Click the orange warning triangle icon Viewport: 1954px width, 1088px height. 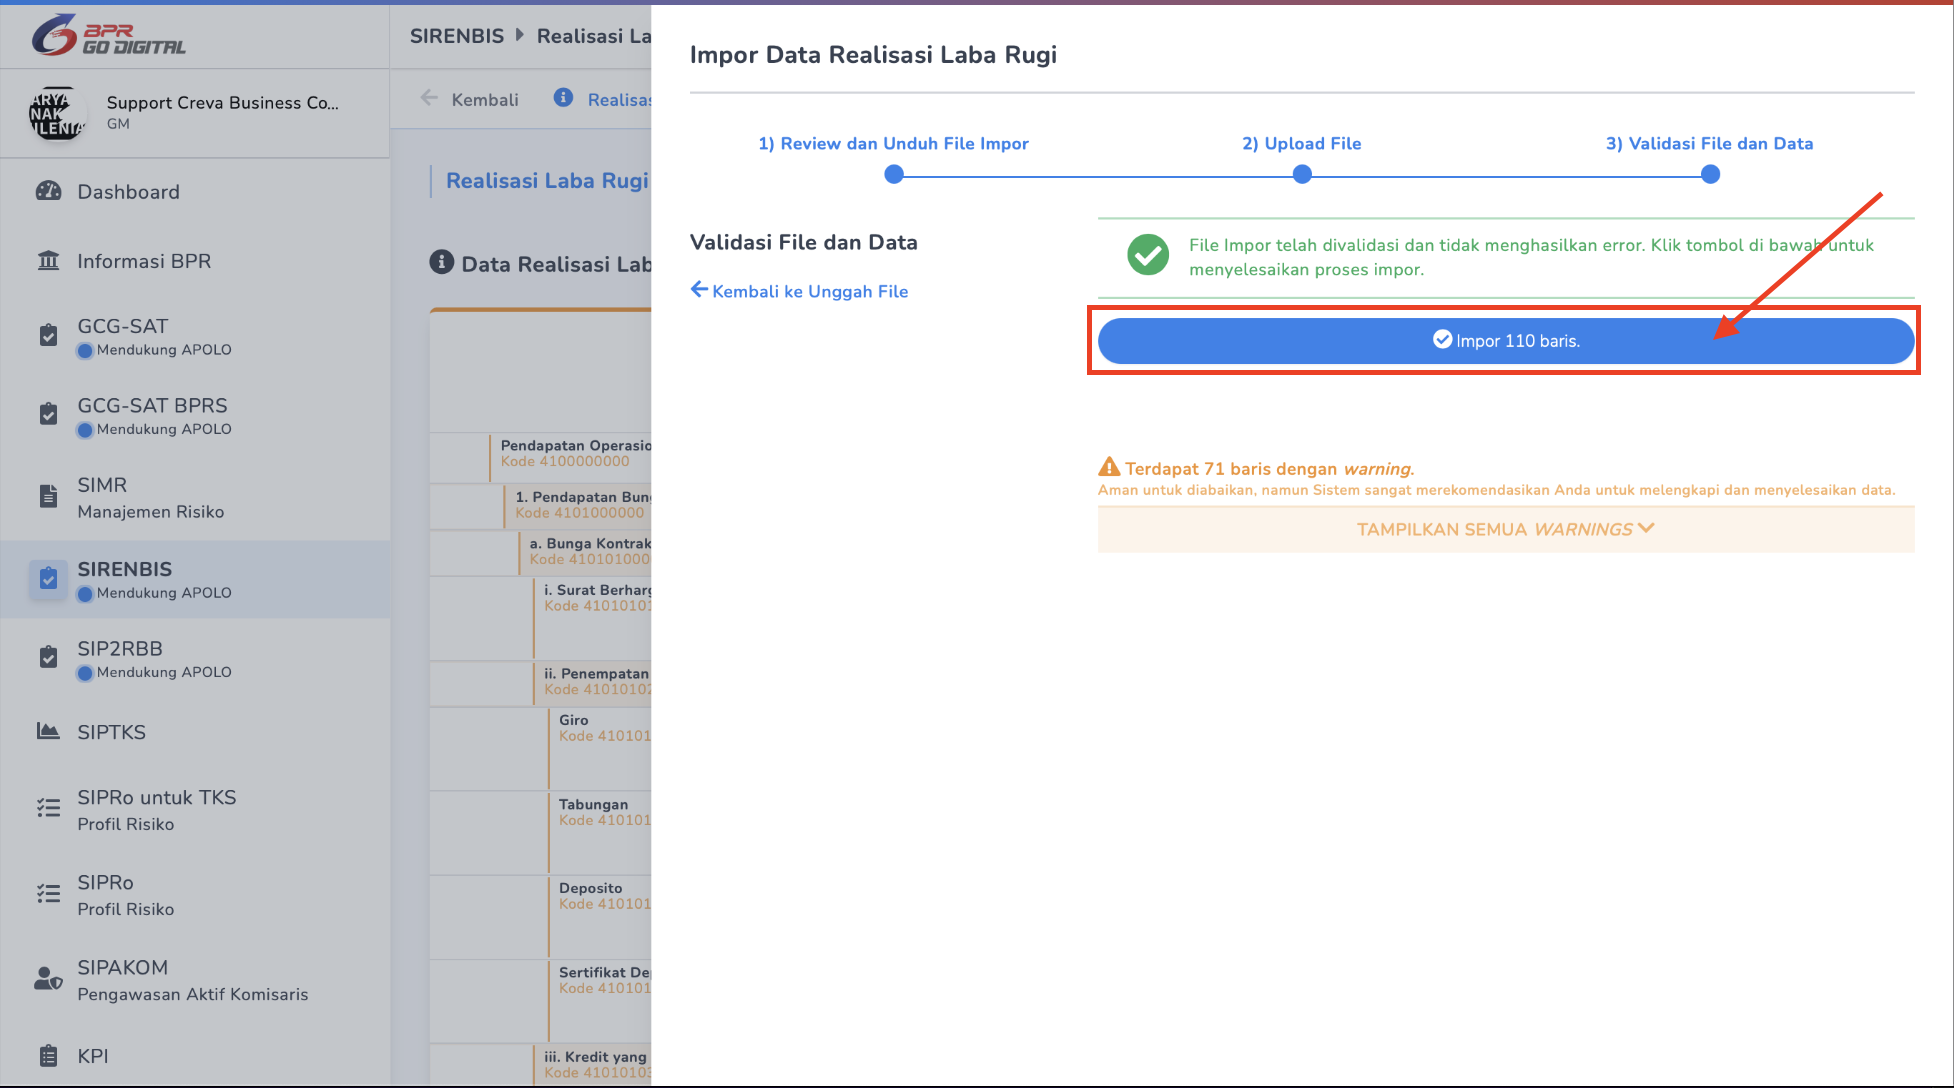[1109, 467]
